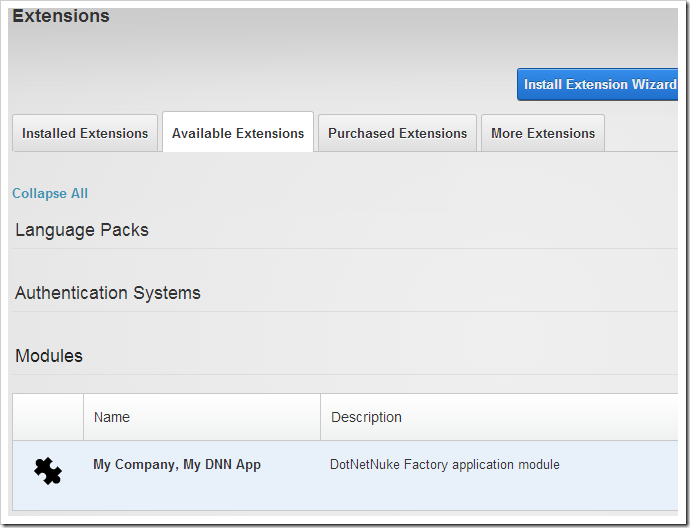Select the Available Extensions tab

tap(238, 133)
